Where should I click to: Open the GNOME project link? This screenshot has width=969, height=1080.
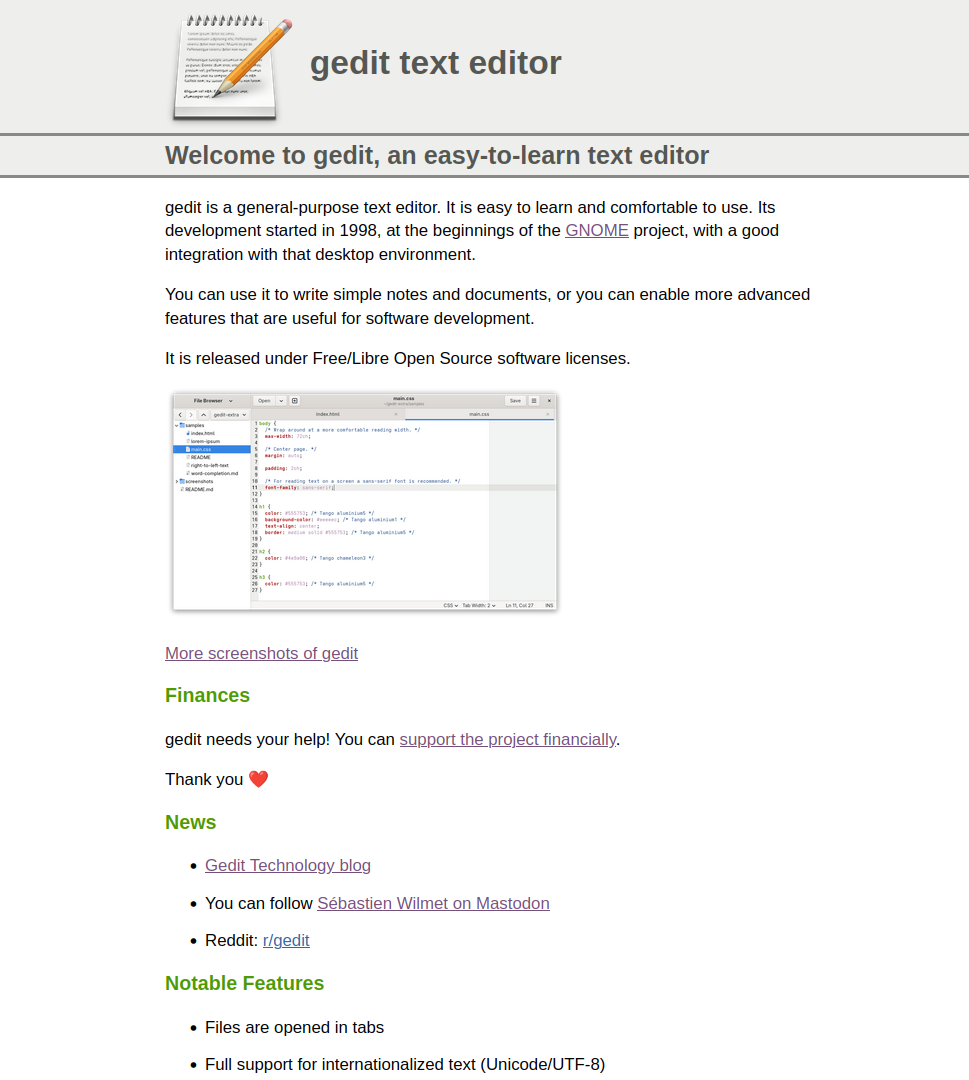[596, 230]
